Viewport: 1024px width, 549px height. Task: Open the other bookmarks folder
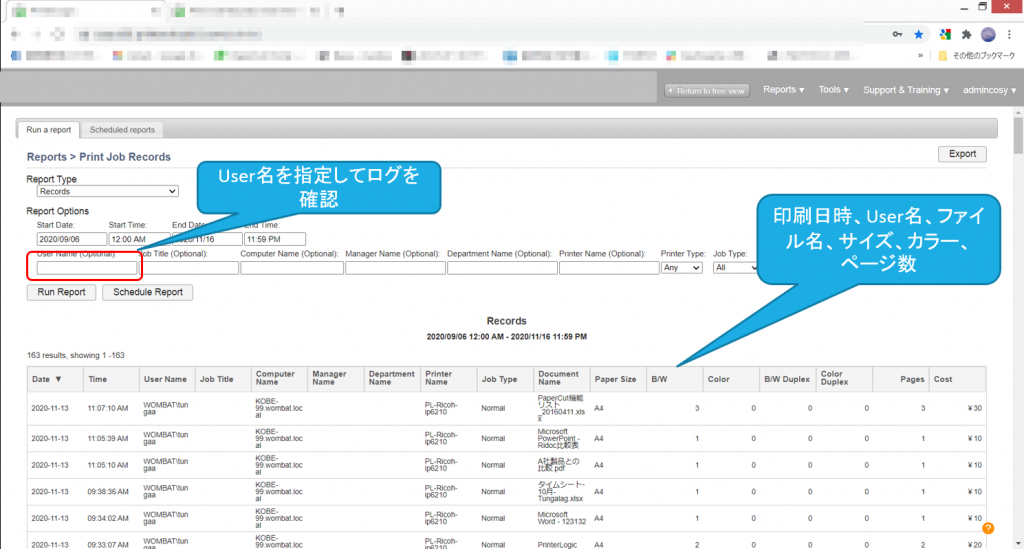[976, 56]
